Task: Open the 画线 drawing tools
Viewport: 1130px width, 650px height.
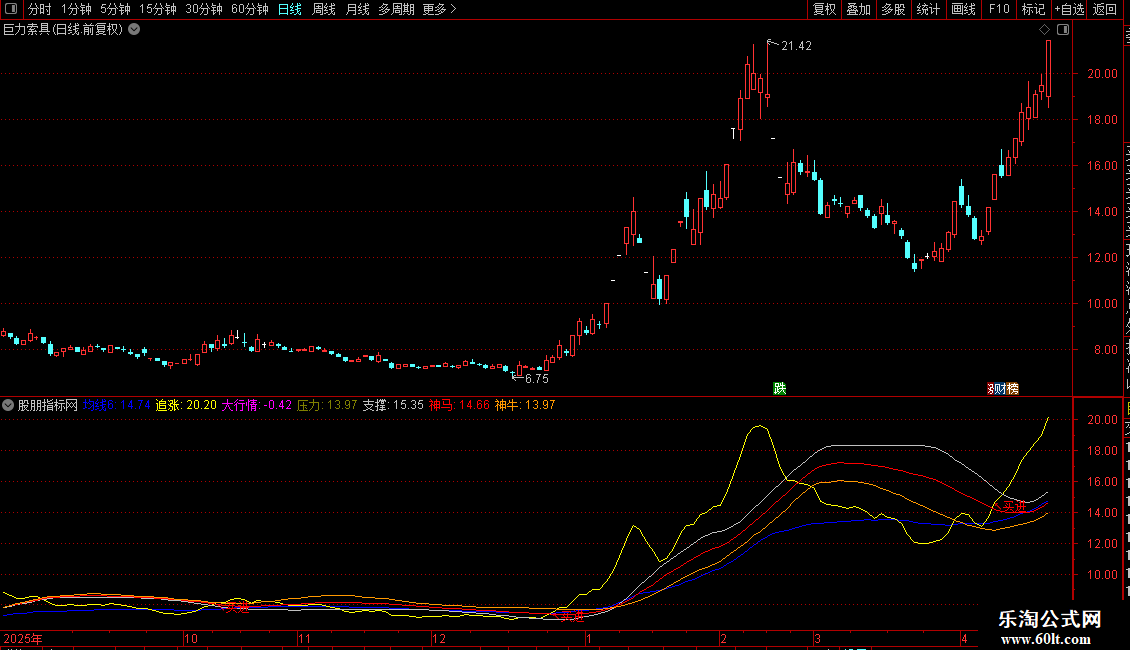Action: pyautogui.click(x=963, y=9)
